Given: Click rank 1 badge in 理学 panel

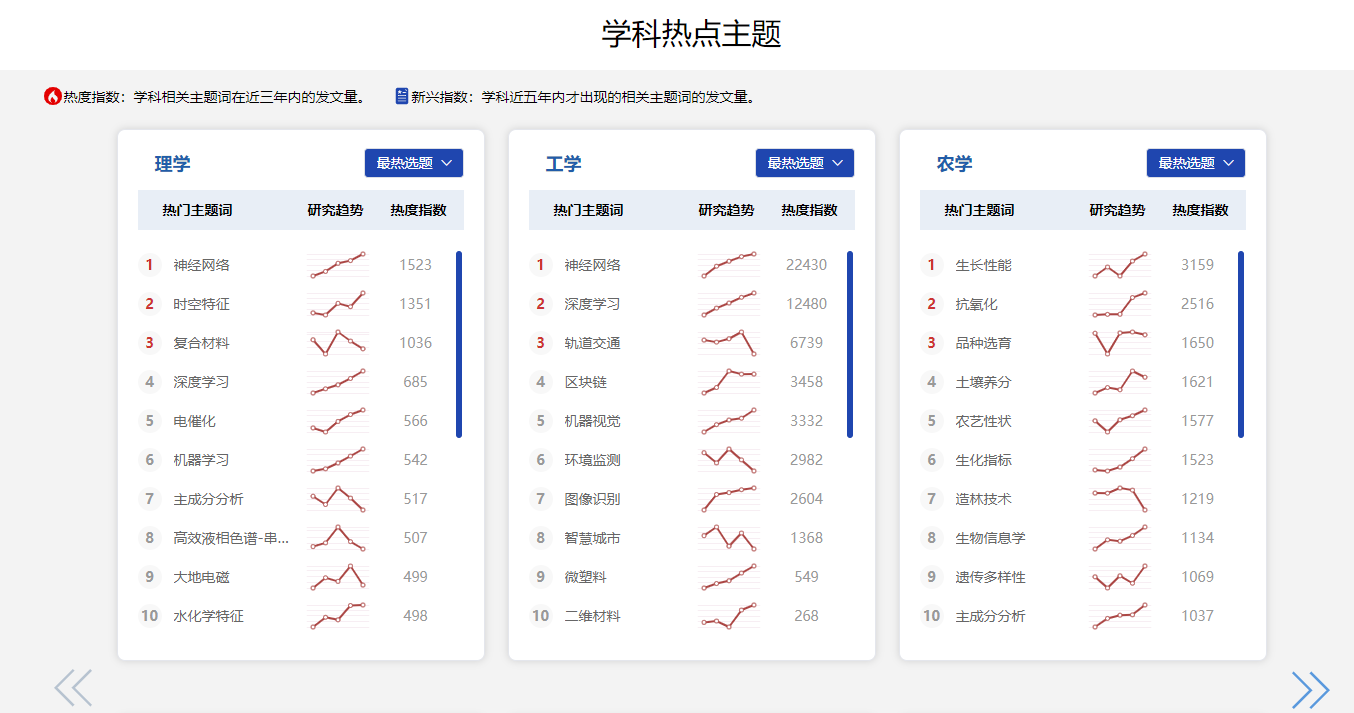Looking at the screenshot, I should point(150,265).
